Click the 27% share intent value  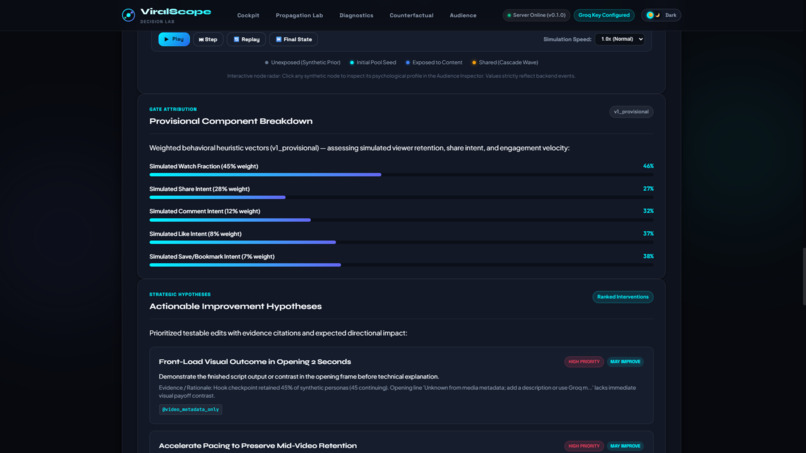tap(648, 189)
